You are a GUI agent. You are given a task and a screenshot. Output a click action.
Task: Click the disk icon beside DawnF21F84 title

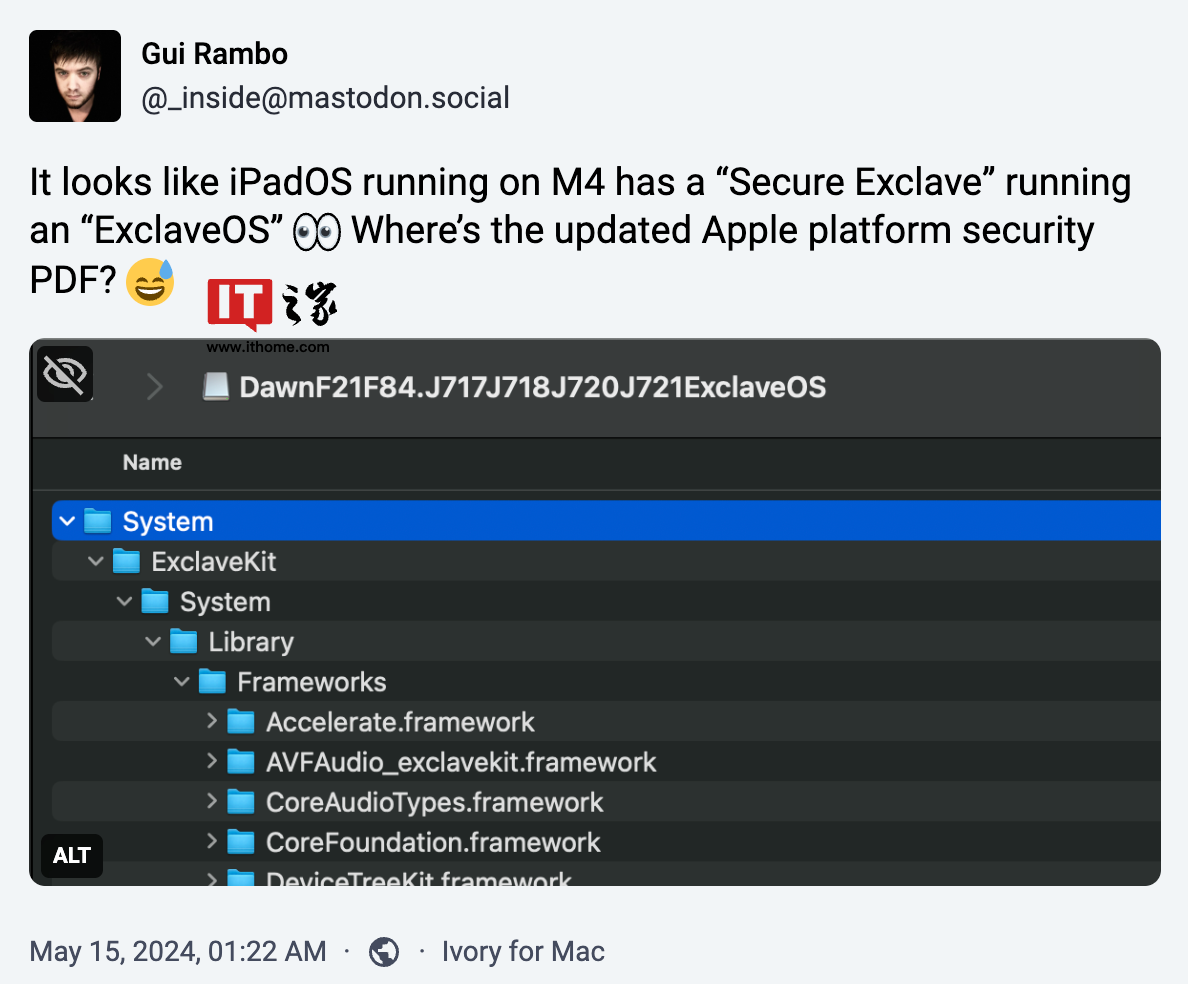[x=216, y=387]
